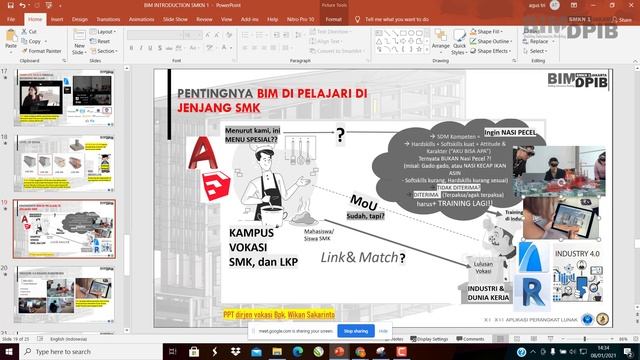Click the zoom slider handle
The image size is (640, 360).
point(584,339)
